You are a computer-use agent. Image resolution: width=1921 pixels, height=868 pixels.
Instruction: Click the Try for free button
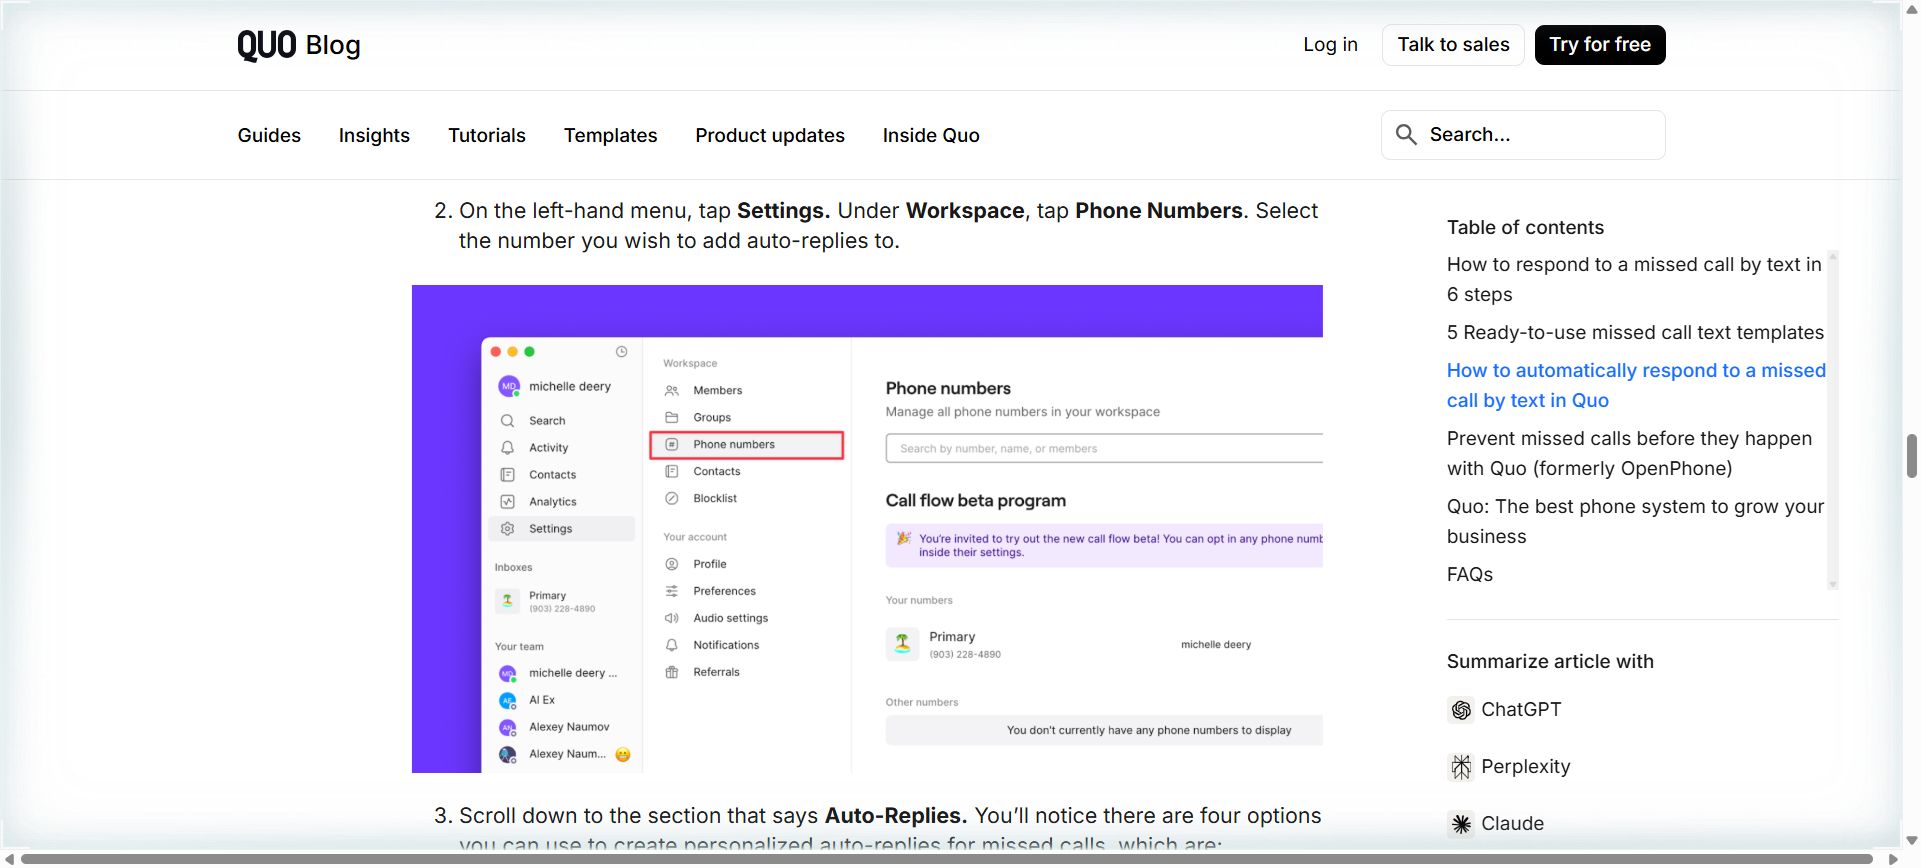click(x=1600, y=45)
